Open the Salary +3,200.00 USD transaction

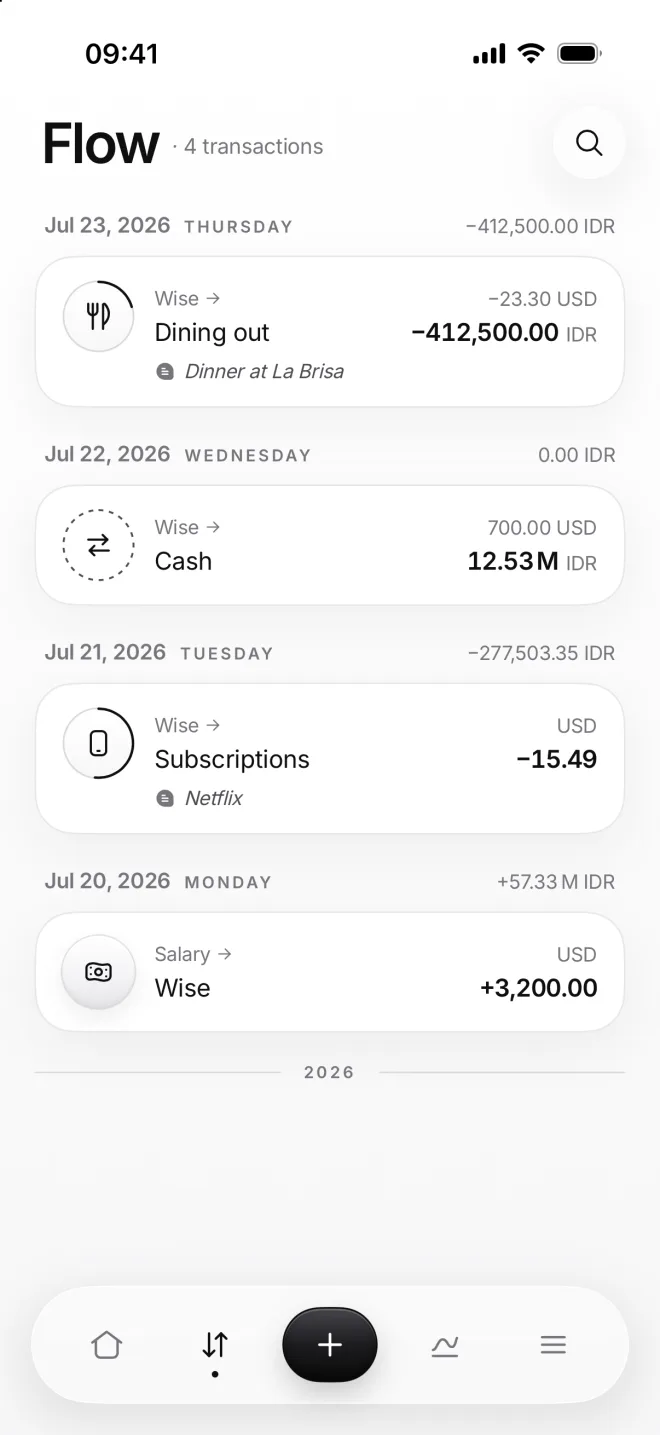click(x=330, y=972)
